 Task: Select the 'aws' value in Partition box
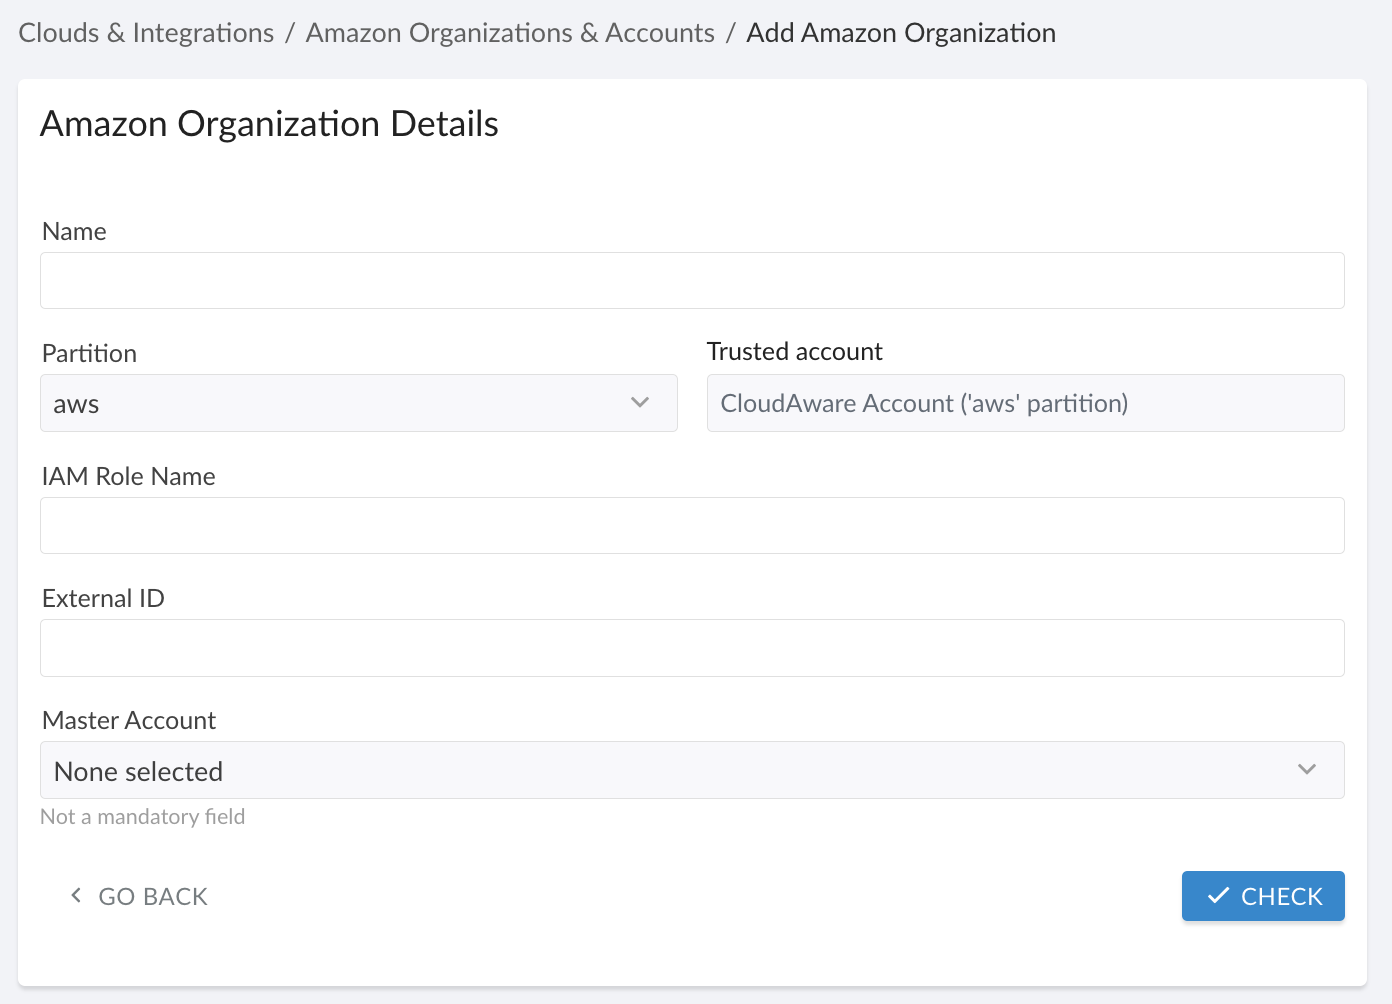(77, 405)
